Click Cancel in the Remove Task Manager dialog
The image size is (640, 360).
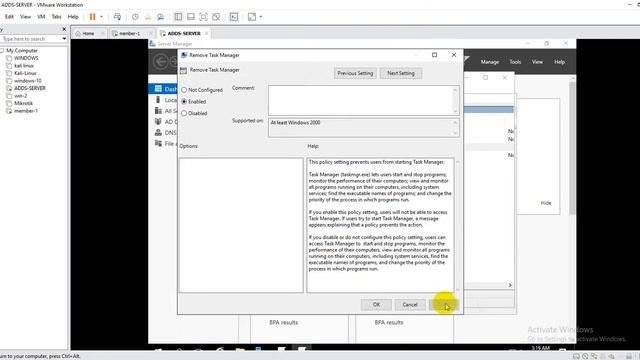coord(410,304)
